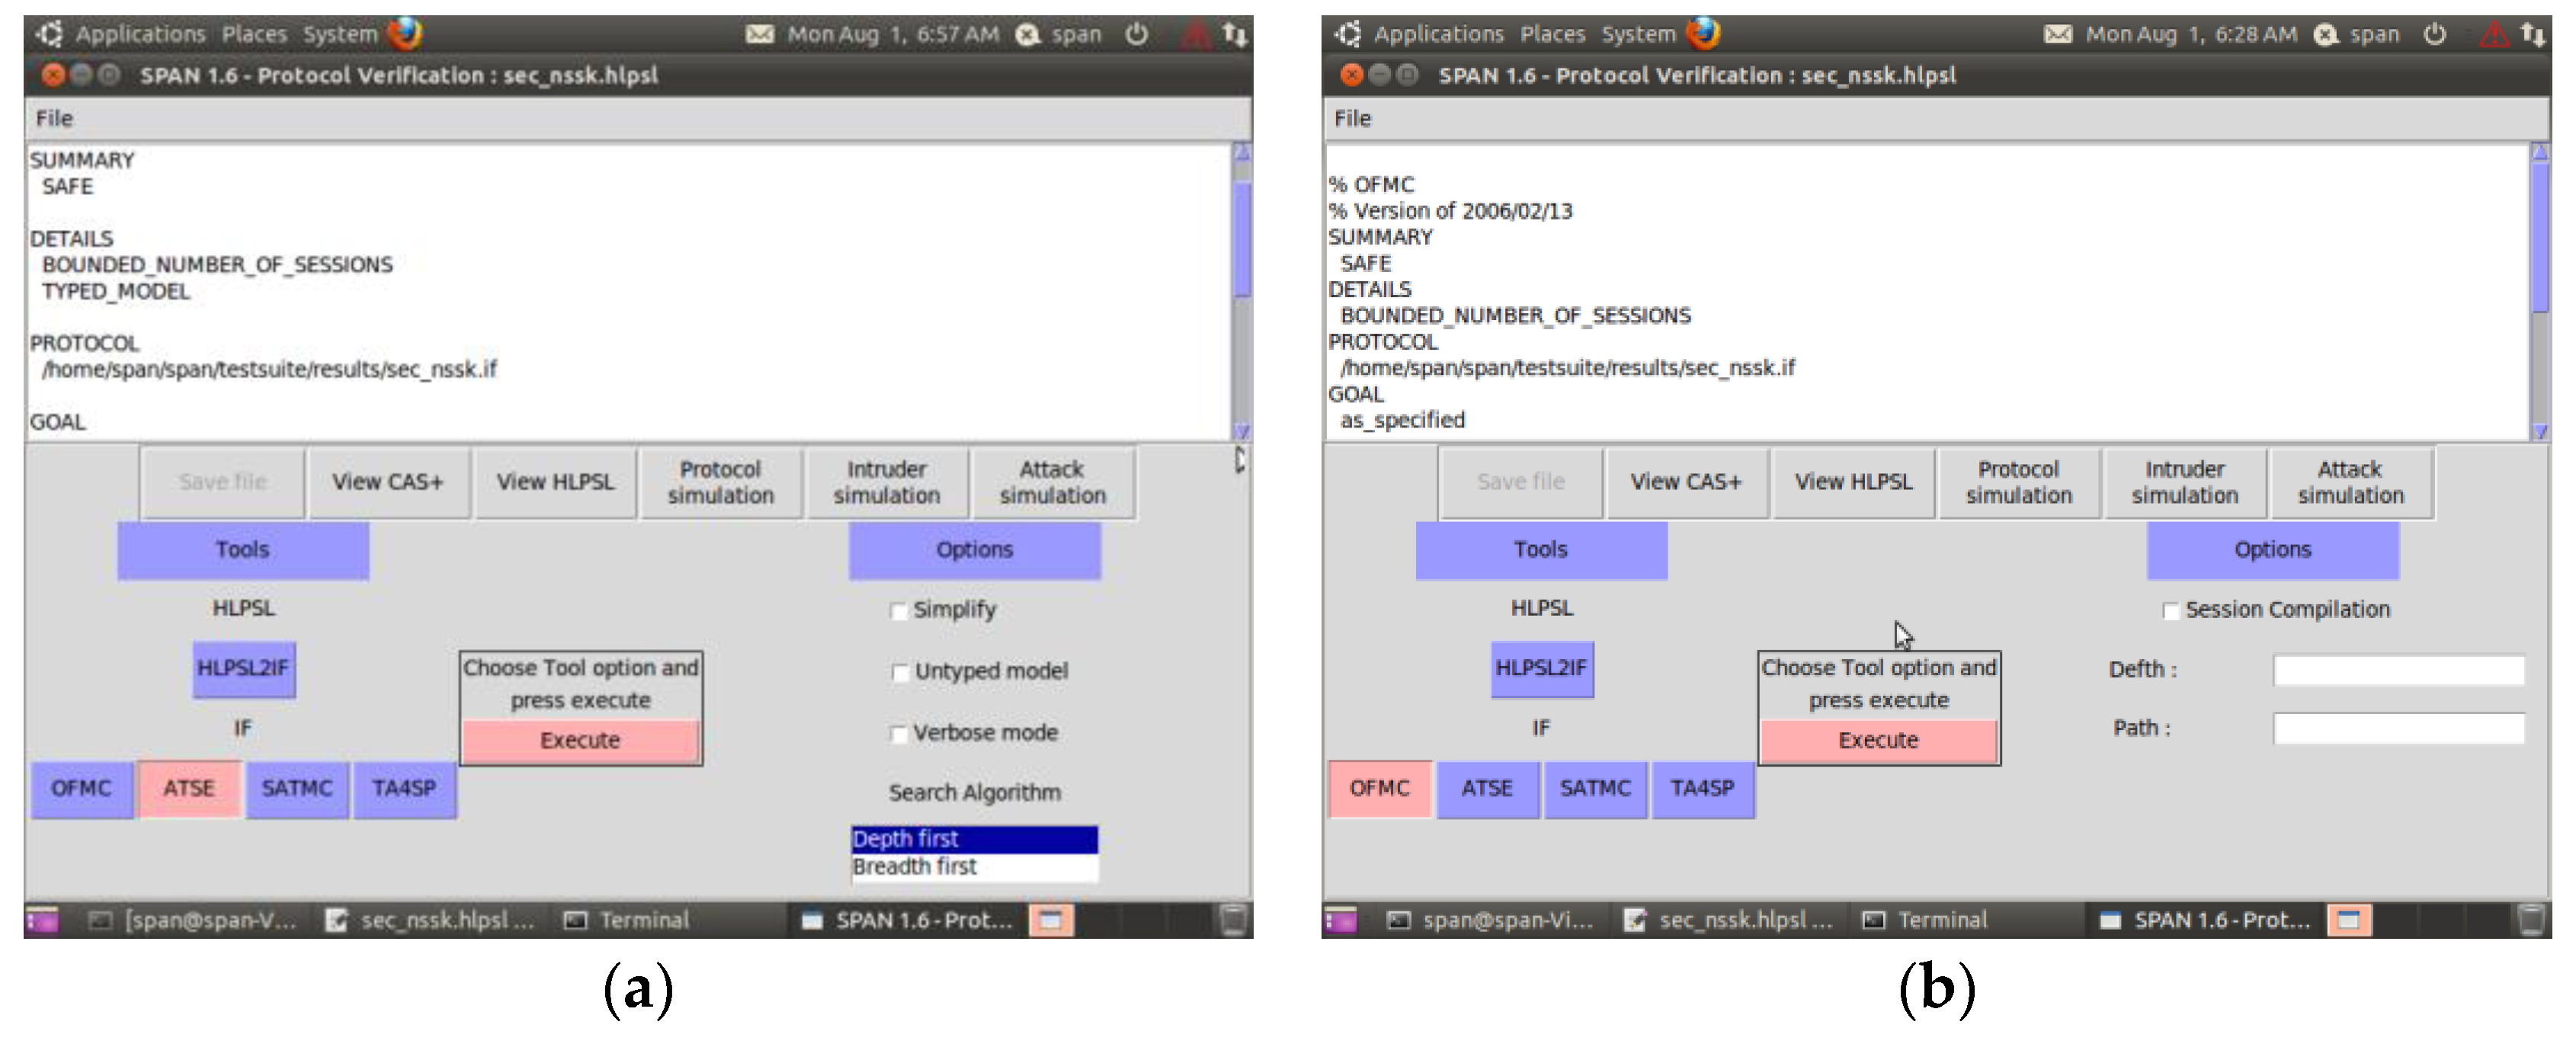Viewport: 2576px width, 1044px height.
Task: Select the pink highlighted ATSE tool button
Action: click(189, 788)
